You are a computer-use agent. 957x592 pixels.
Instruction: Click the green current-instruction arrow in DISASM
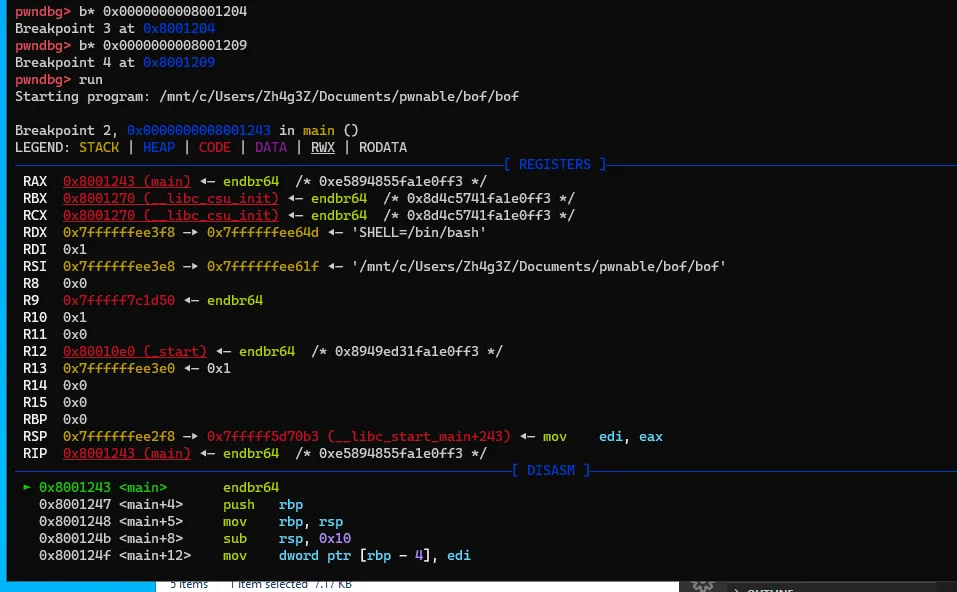click(x=27, y=487)
